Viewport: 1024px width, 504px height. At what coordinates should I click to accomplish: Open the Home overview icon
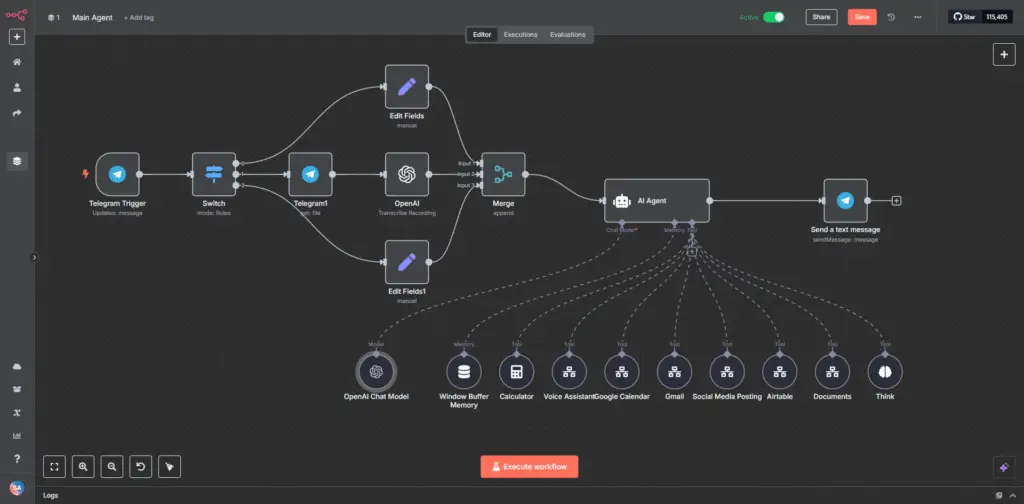pos(17,62)
